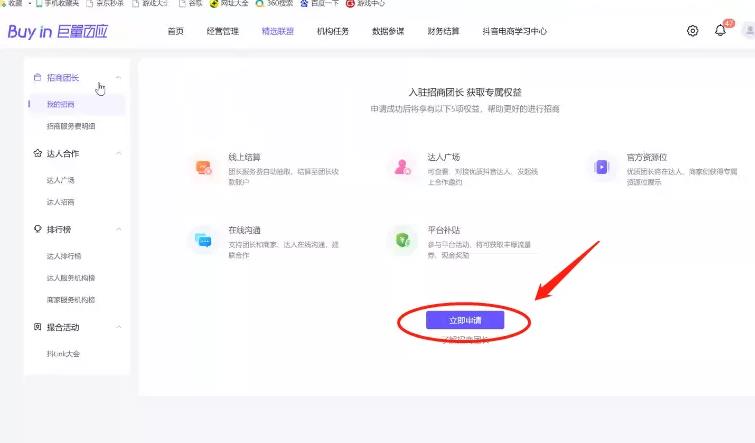Collapse the 撮合活动 sidebar section
This screenshot has width=755, height=443.
coord(119,327)
